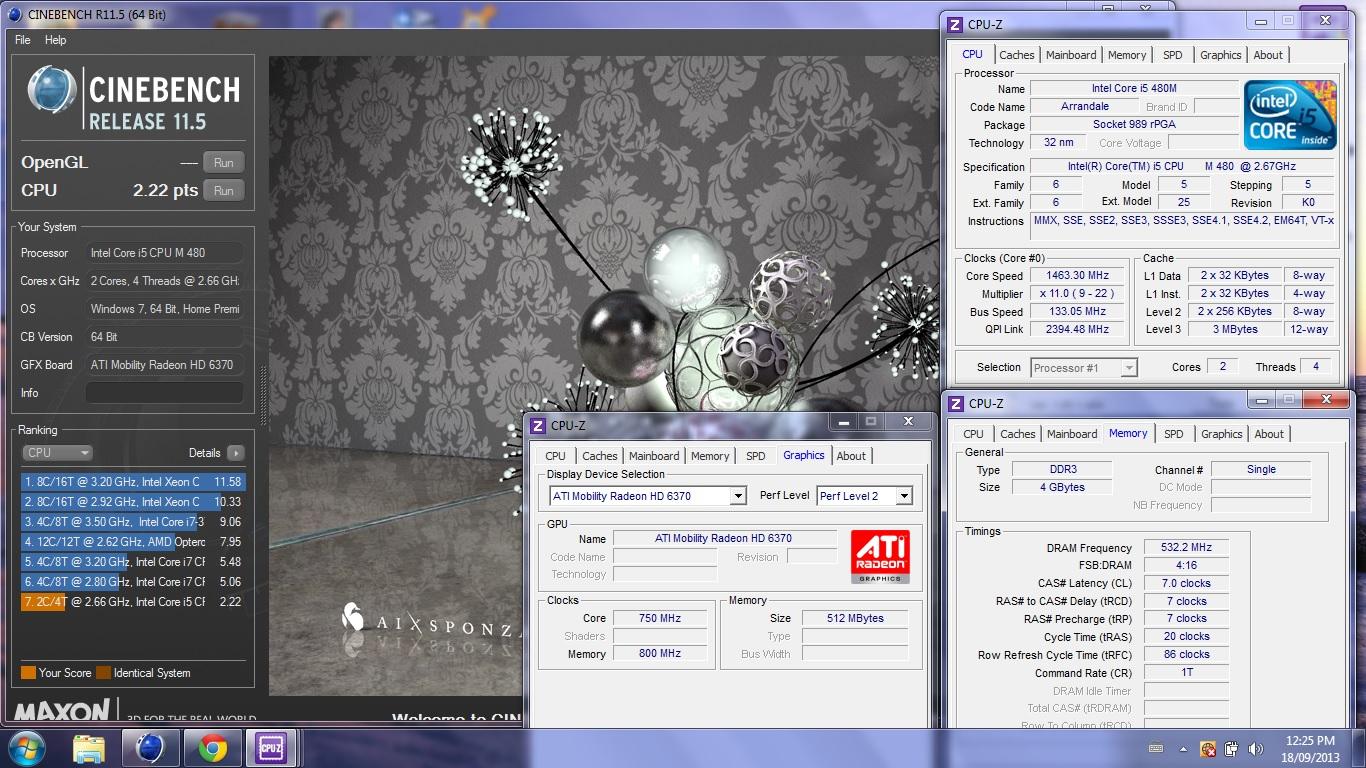
Task: Open the CPU ranking type dropdown
Action: pyautogui.click(x=57, y=453)
